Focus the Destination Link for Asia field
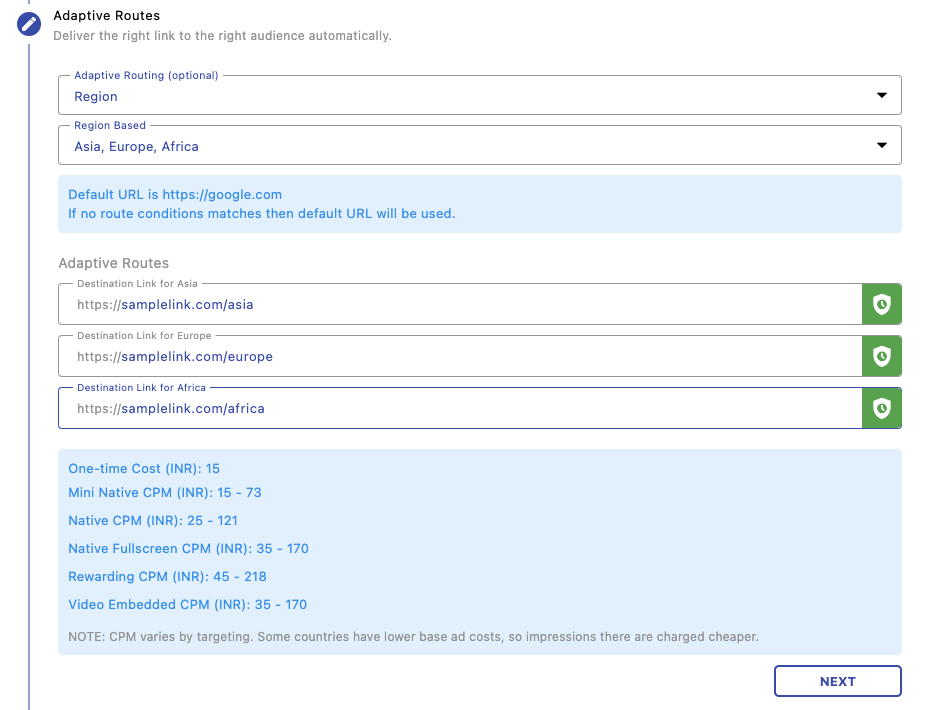Image resolution: width=930 pixels, height=710 pixels. tap(460, 305)
